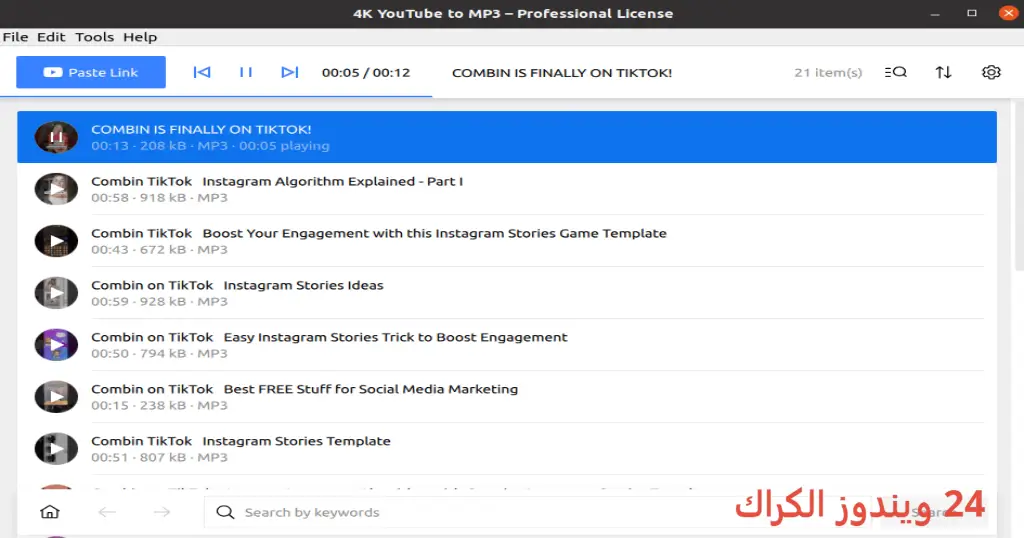Play Instagram Algorithm Explained - Part I
This screenshot has width=1024, height=538.
coord(56,189)
